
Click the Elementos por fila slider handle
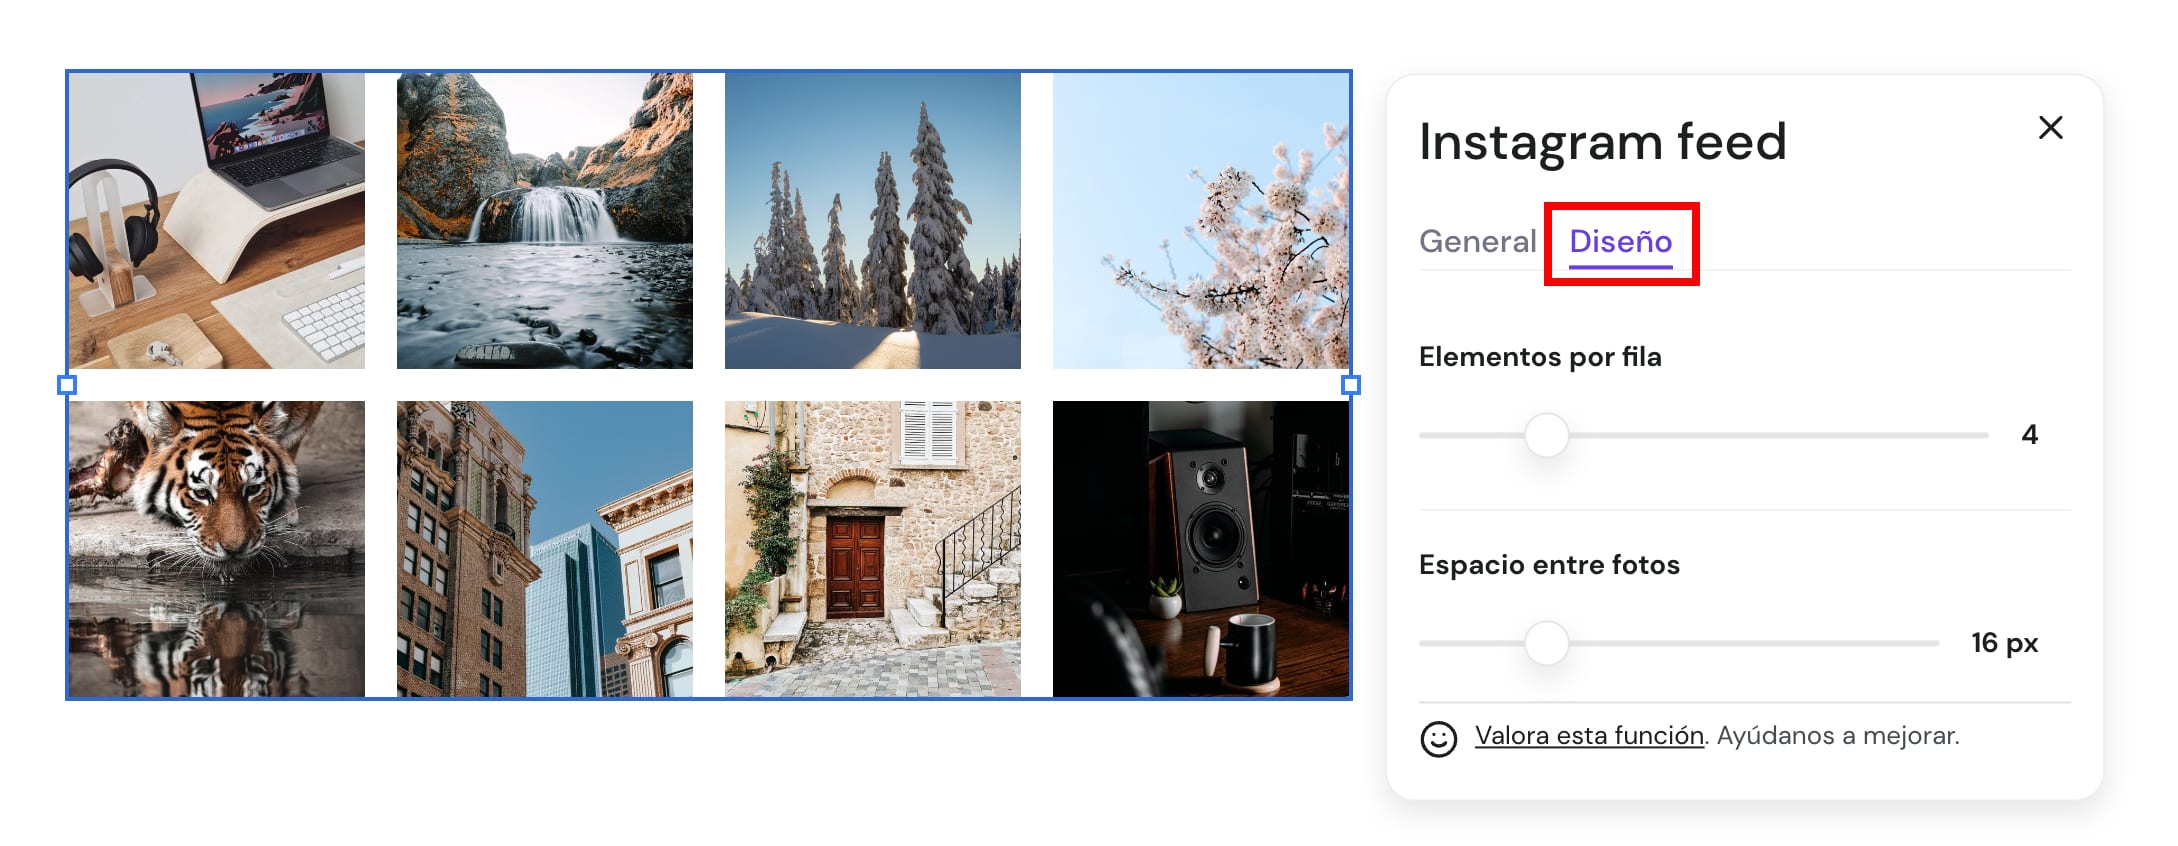point(1546,435)
